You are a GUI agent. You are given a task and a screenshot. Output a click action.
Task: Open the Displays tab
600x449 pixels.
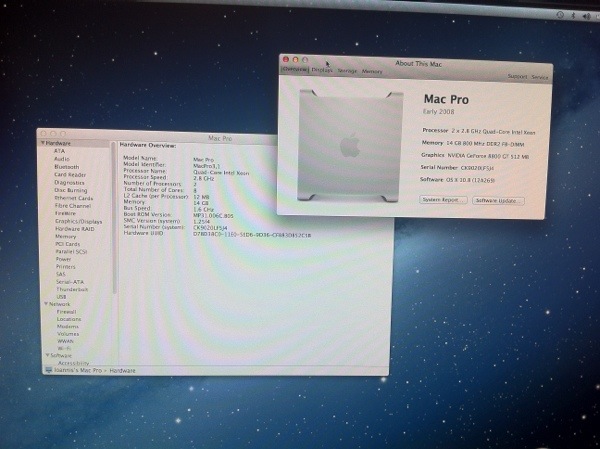click(322, 70)
